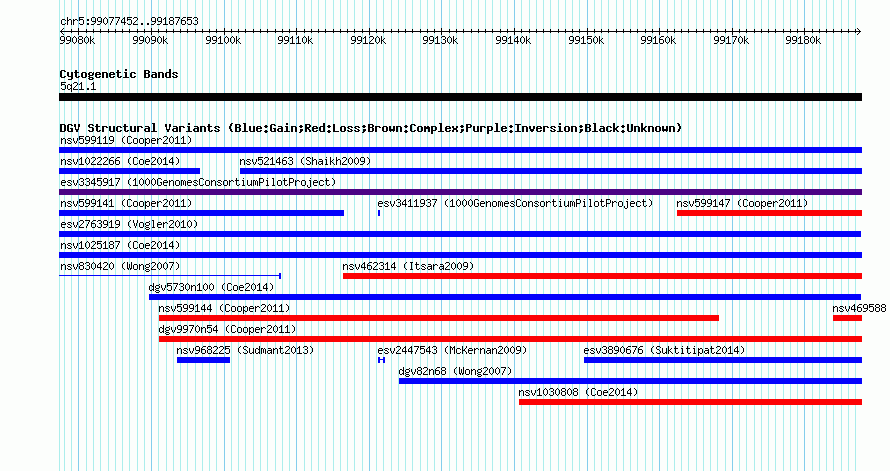Image resolution: width=890 pixels, height=471 pixels.
Task: Open the nsv469588 variant label
Action: [x=859, y=308]
